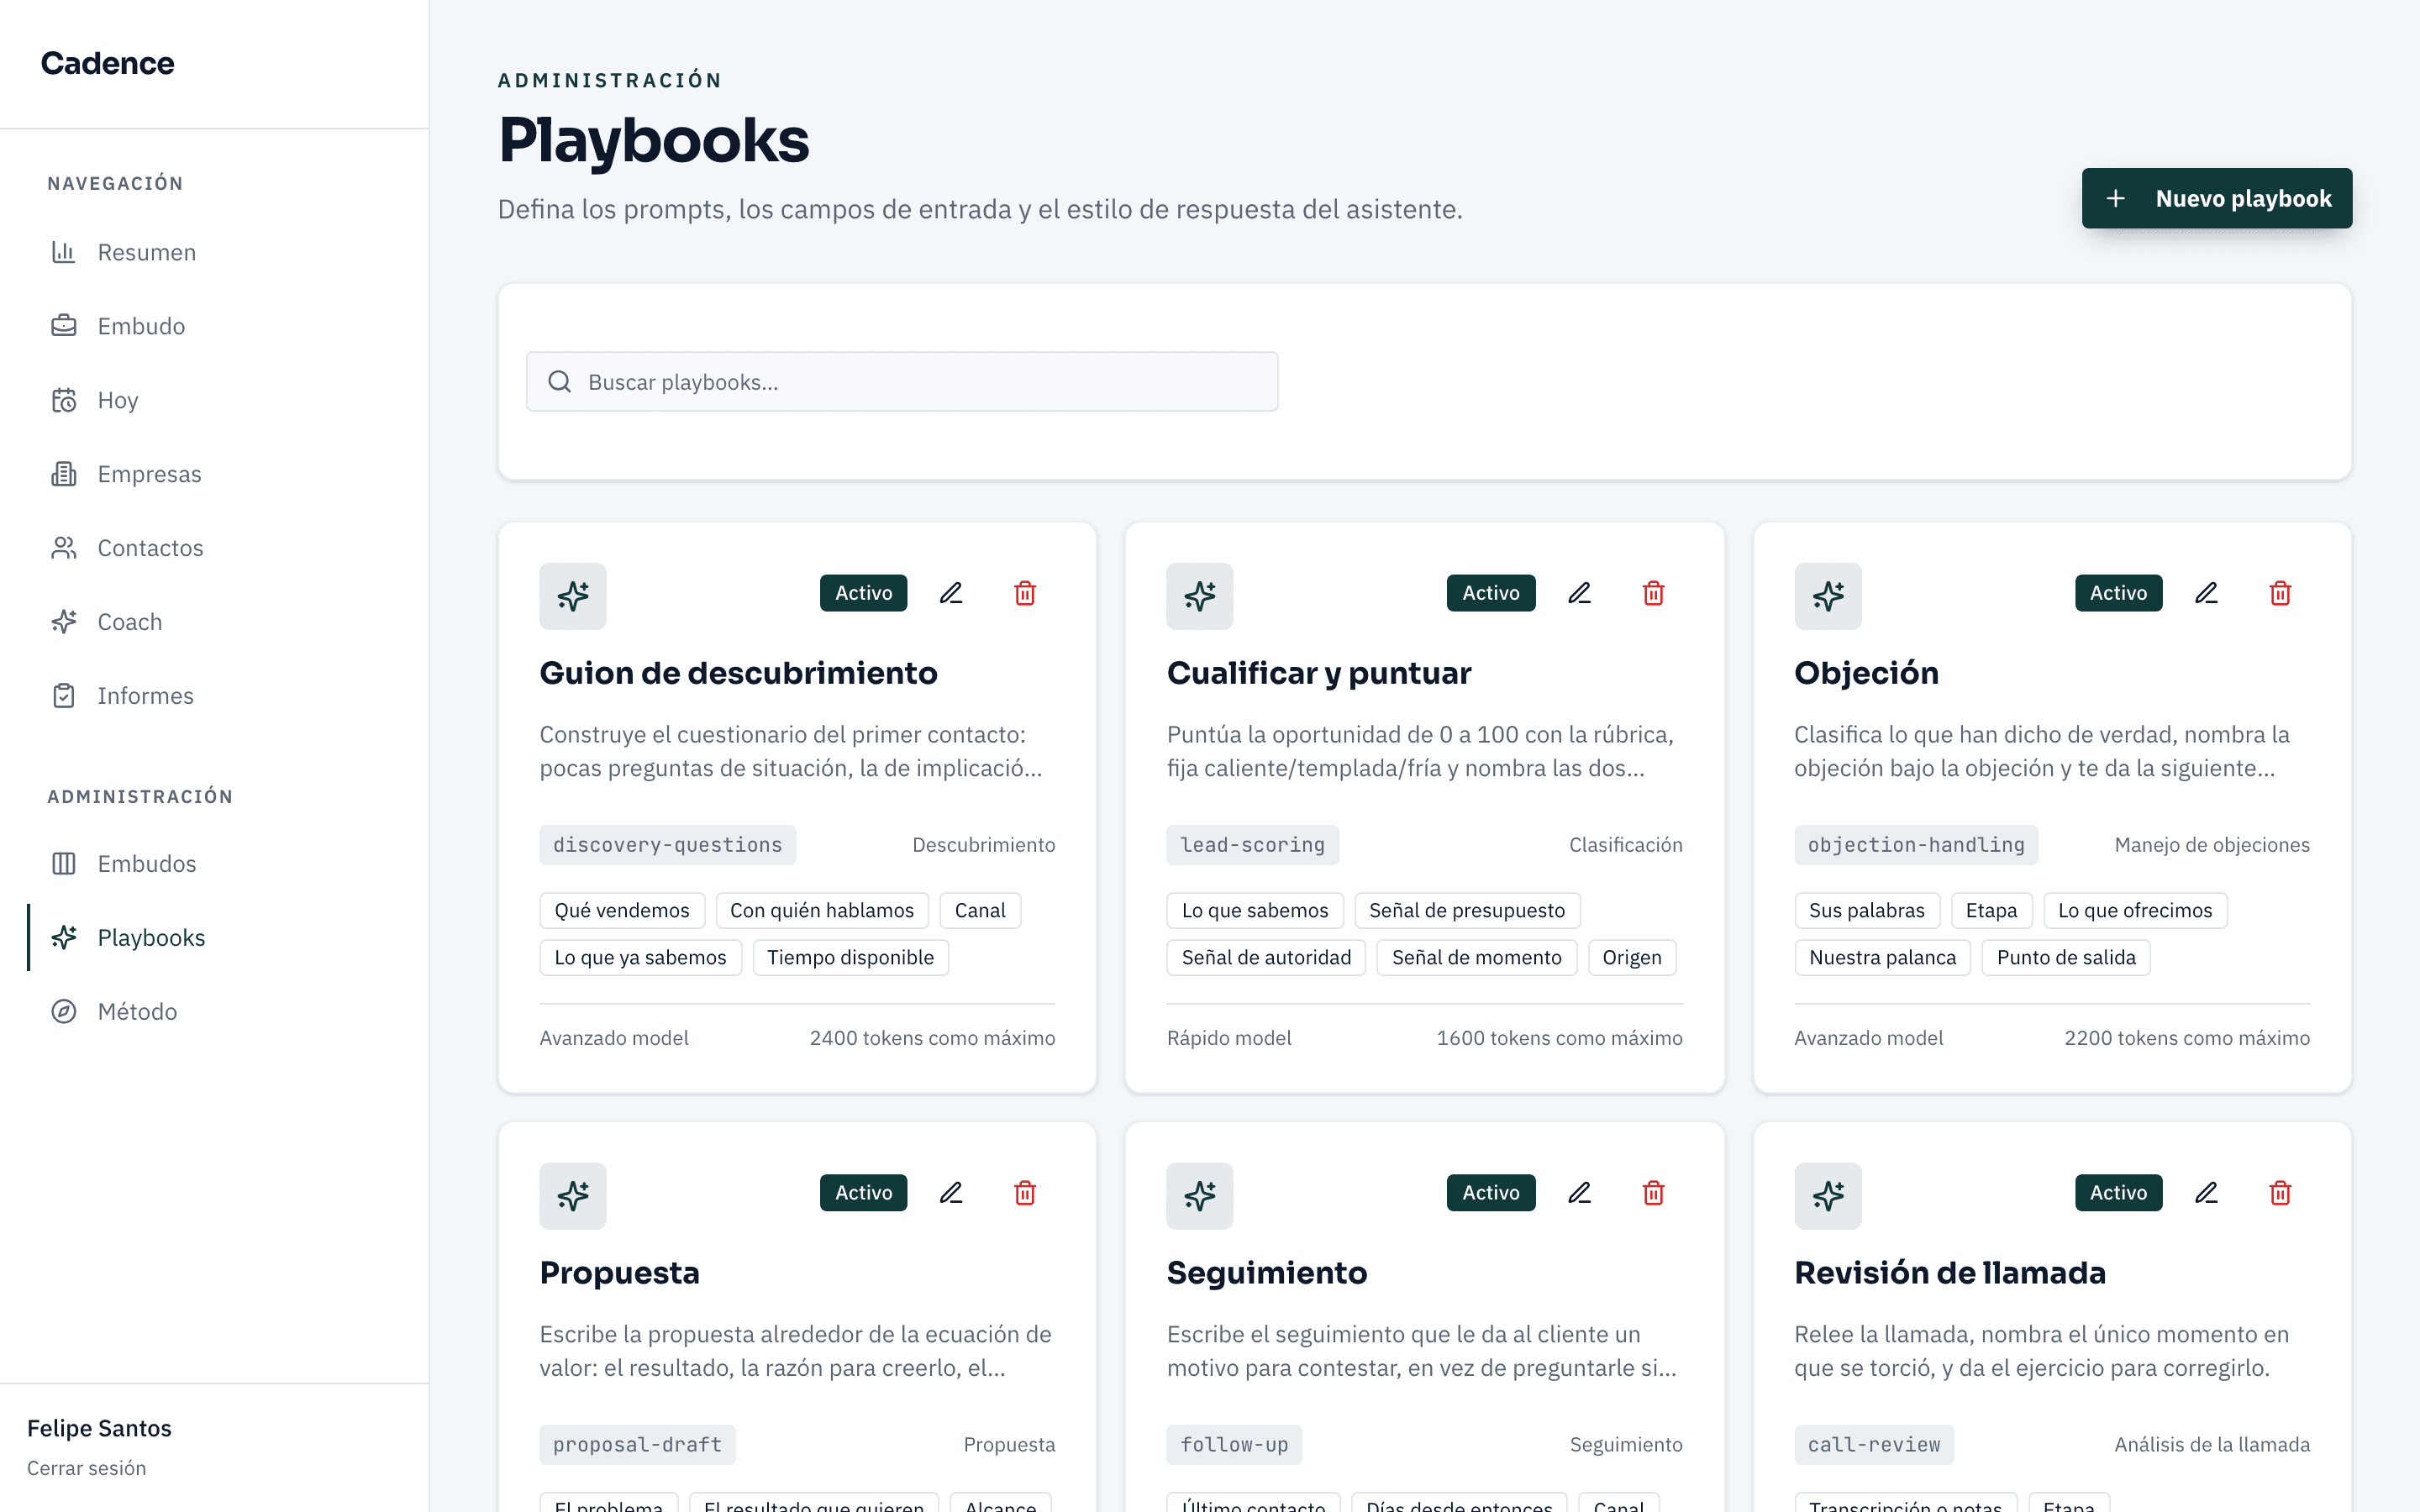Click the Activo badge on Seguimiento card
Image resolution: width=2420 pixels, height=1512 pixels.
[x=1491, y=1193]
